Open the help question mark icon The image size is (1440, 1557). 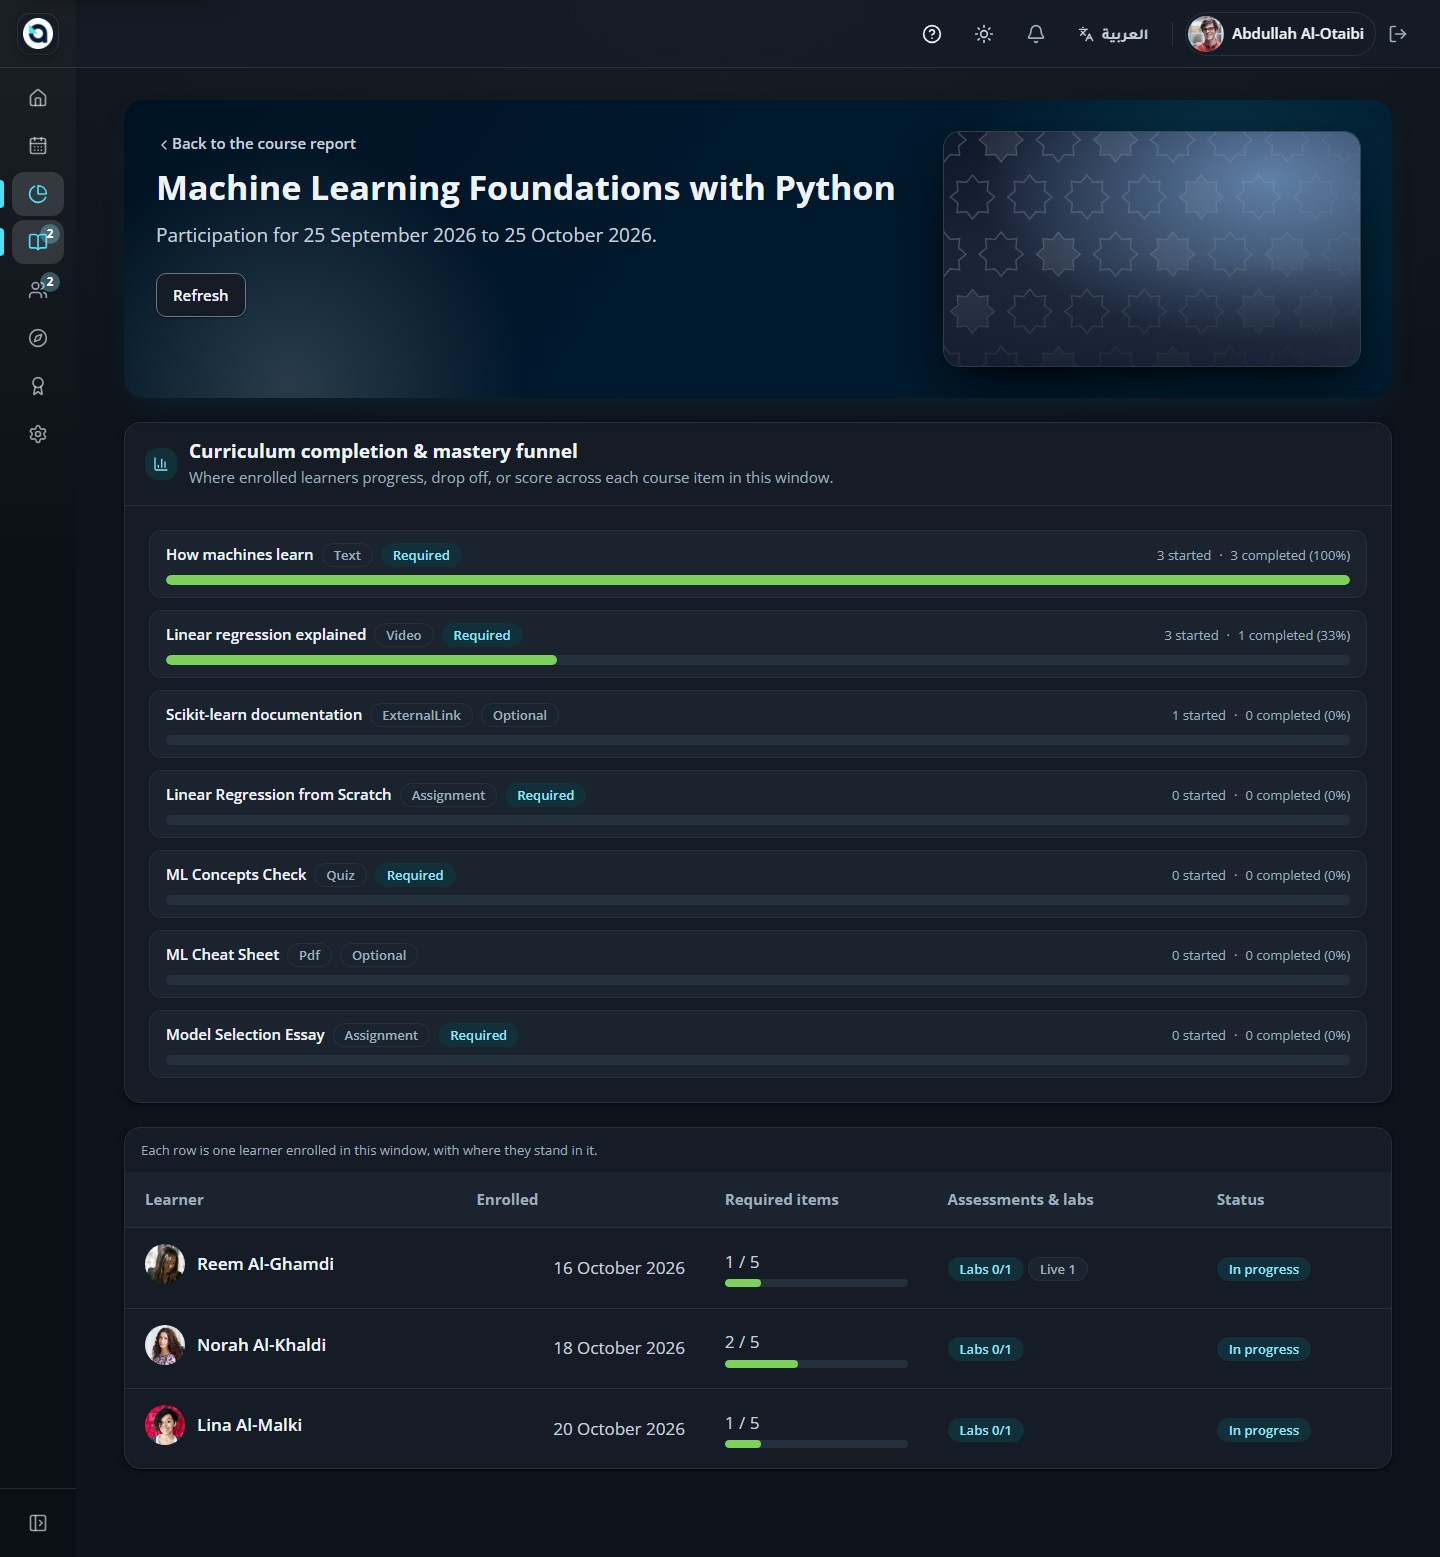click(932, 34)
